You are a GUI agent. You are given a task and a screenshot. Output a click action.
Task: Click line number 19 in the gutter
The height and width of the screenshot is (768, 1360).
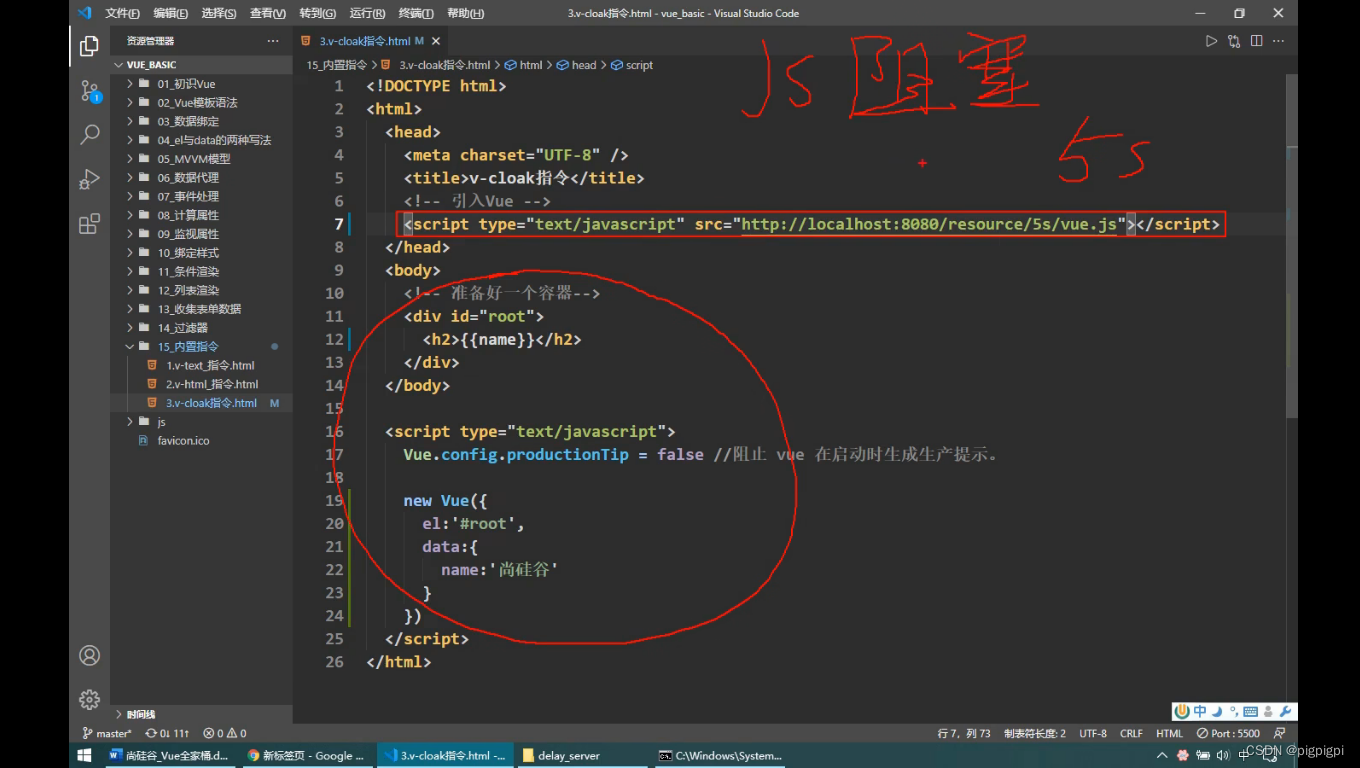click(334, 500)
